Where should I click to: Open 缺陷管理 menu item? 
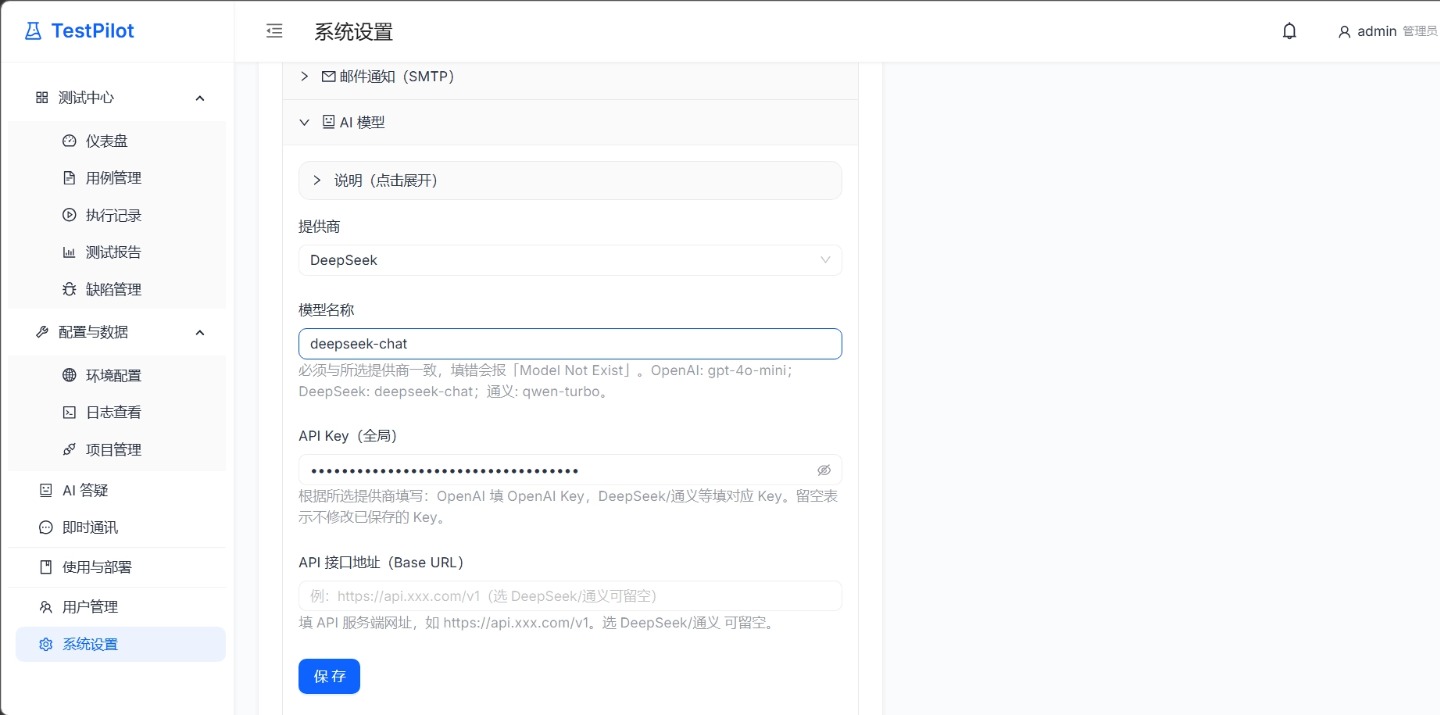[x=117, y=289]
